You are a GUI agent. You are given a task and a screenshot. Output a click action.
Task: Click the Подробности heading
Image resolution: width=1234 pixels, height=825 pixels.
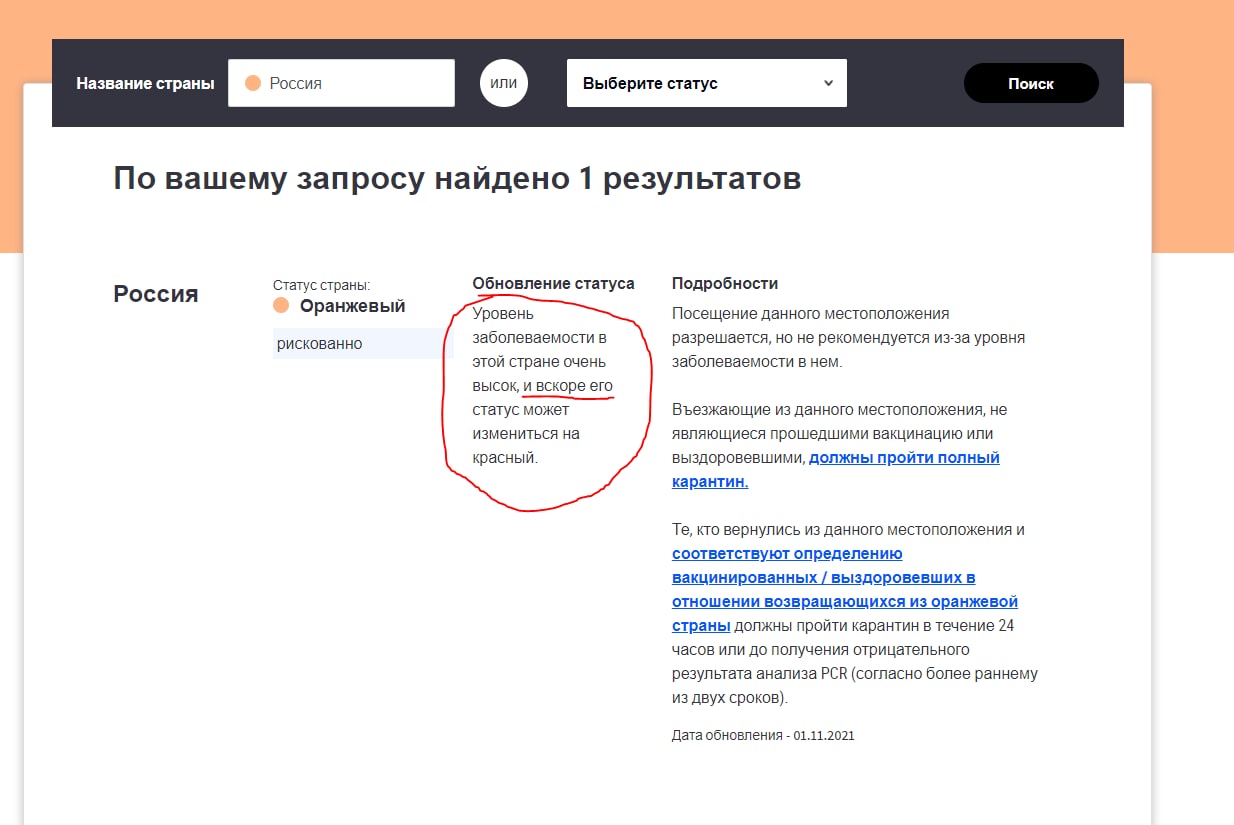(x=725, y=284)
